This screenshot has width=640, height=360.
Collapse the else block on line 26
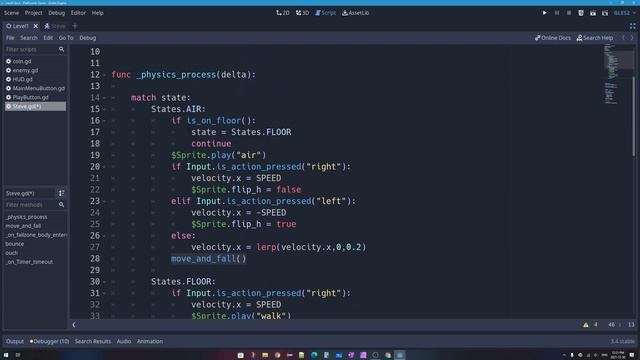point(104,236)
